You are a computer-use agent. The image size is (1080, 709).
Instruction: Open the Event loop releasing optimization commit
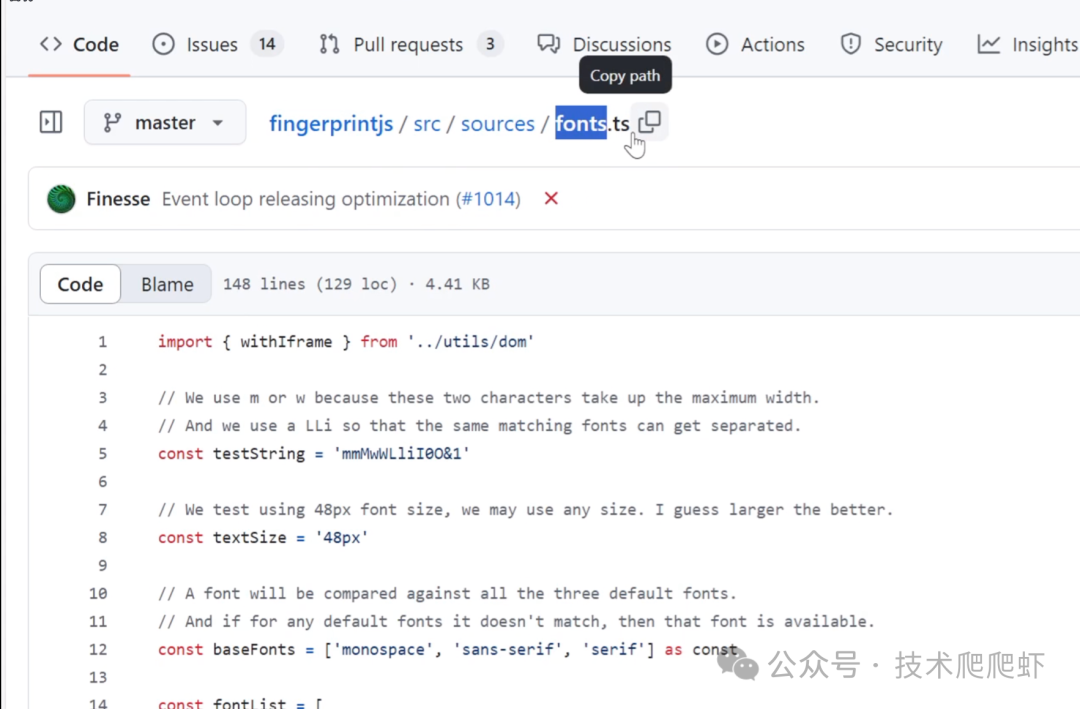pos(305,199)
